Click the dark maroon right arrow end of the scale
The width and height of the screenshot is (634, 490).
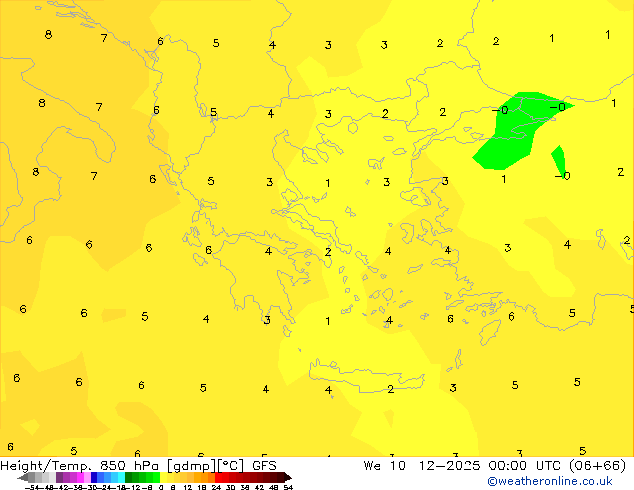tap(287, 478)
